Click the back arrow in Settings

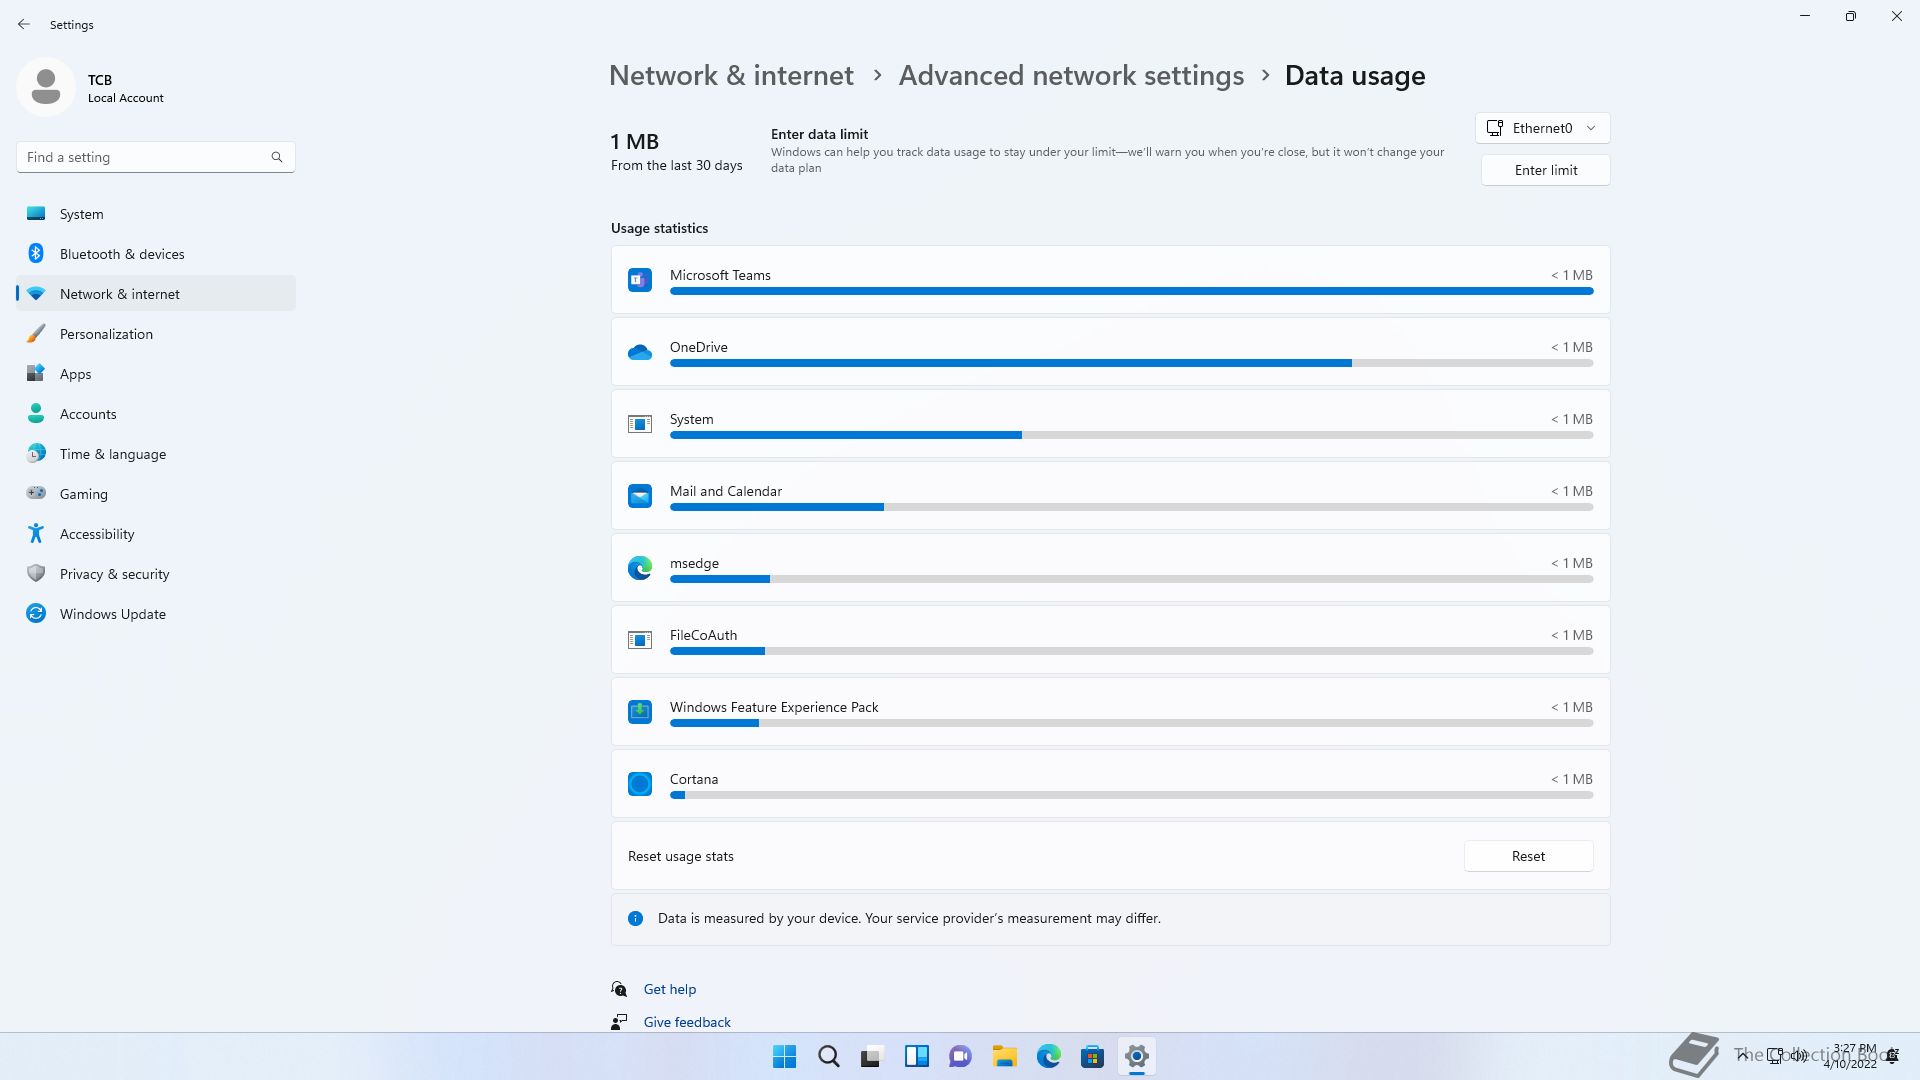(x=24, y=24)
